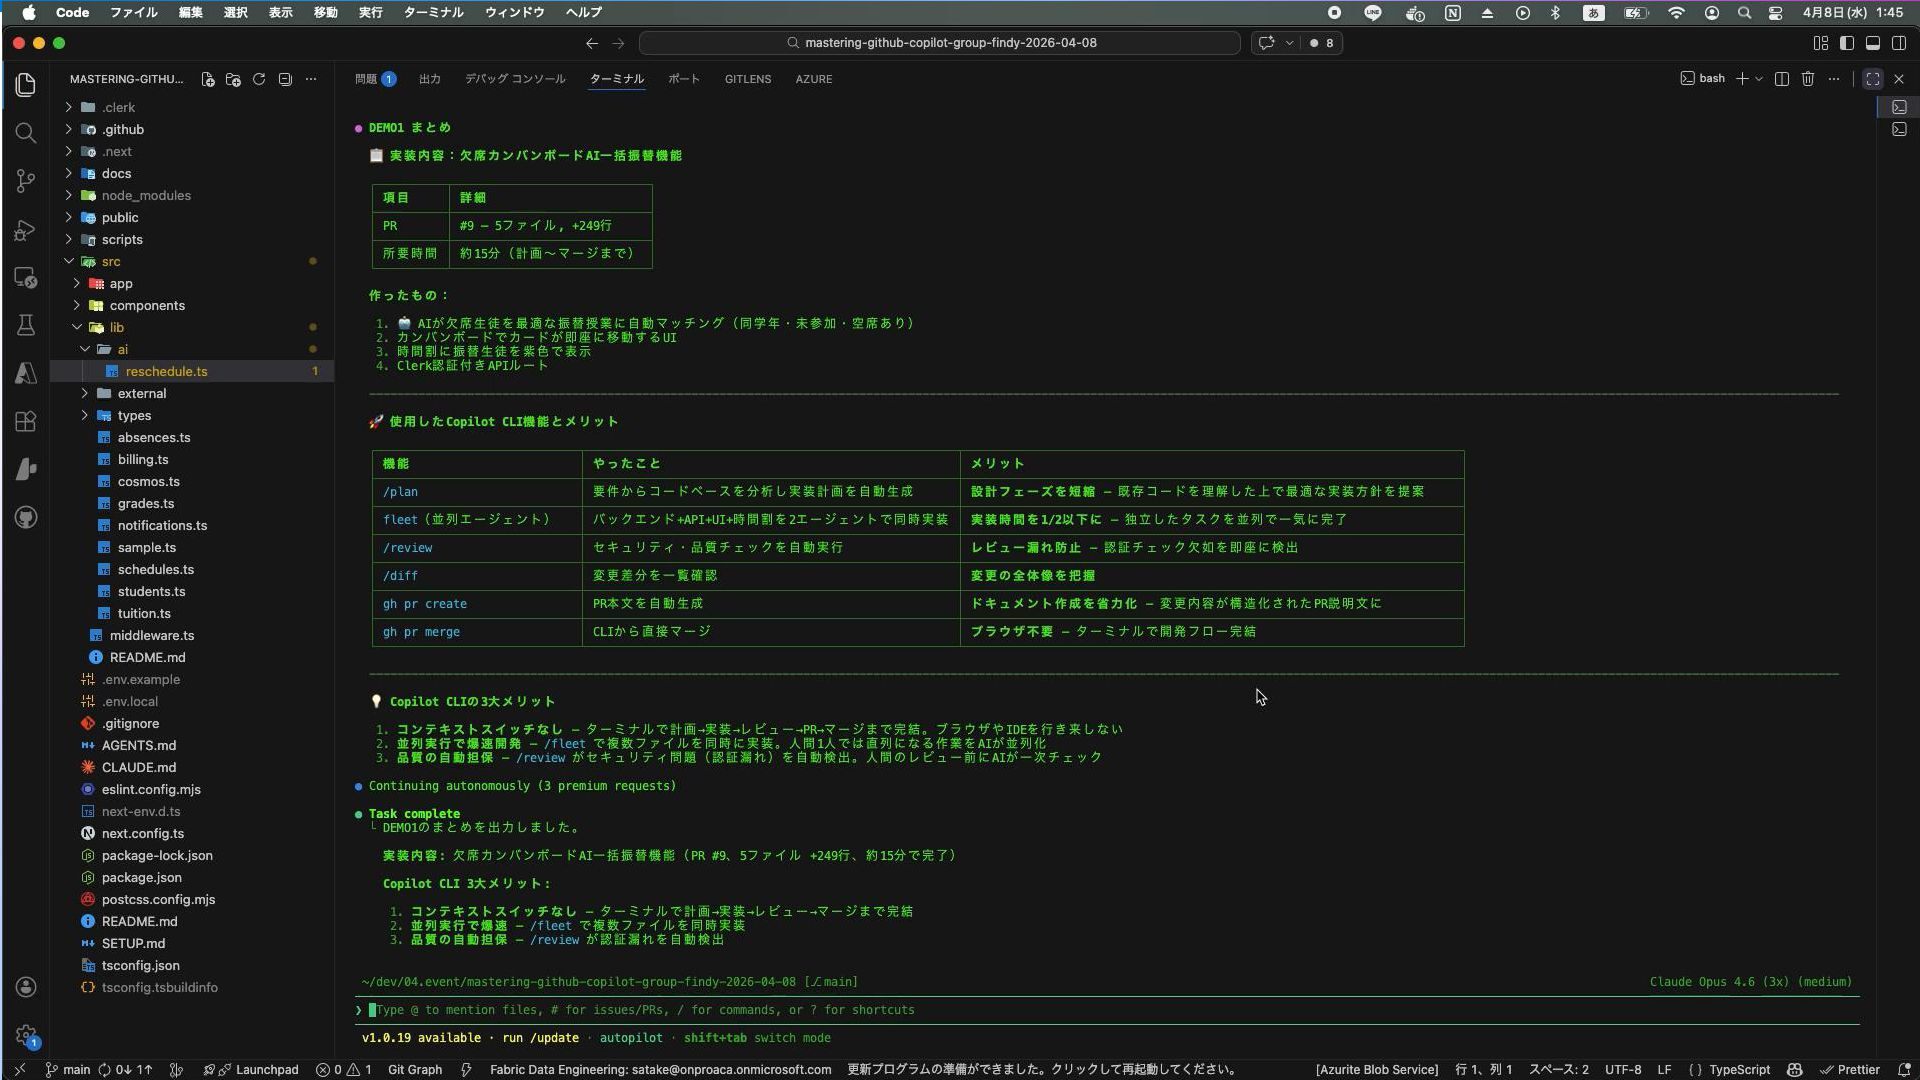Toggle the bottom panel layout button
Screen dimensions: 1920x1080
1873,43
